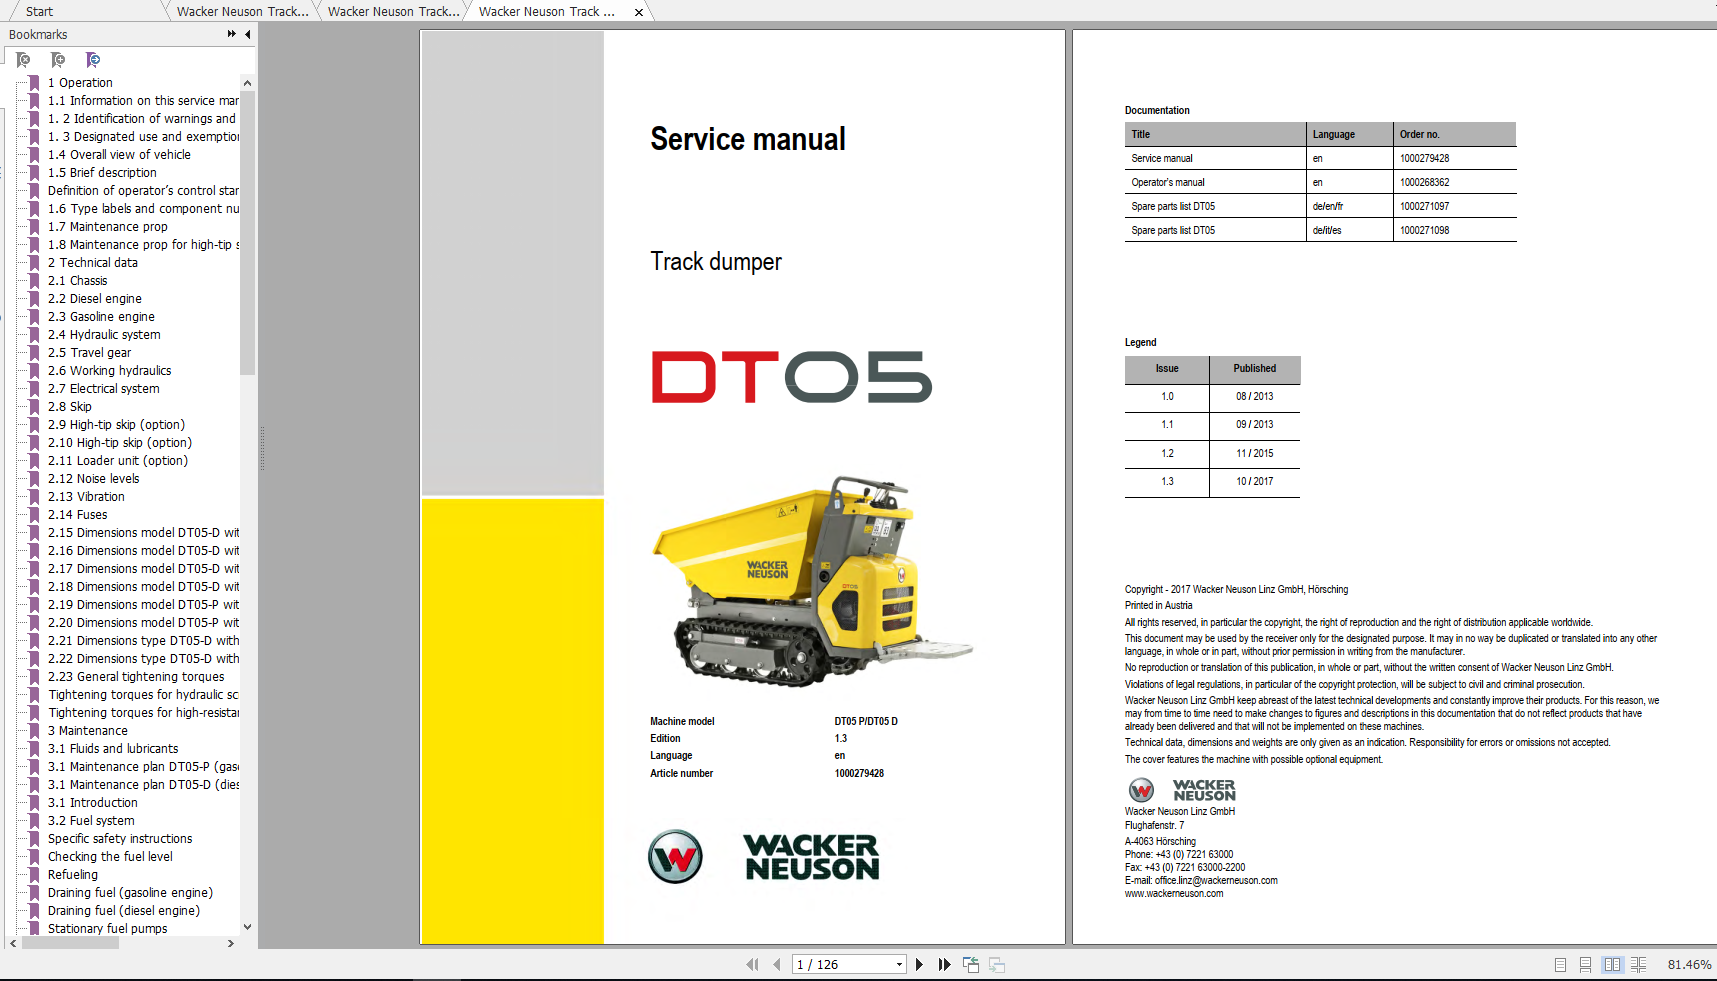
Task: Switch to continuous page view
Action: pos(1586,965)
